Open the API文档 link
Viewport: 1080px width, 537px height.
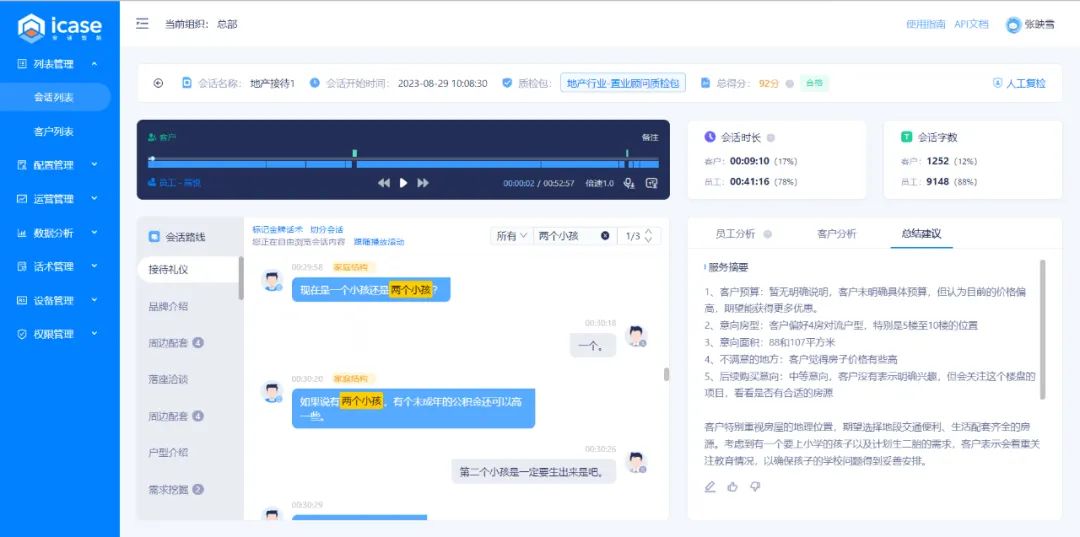point(971,24)
